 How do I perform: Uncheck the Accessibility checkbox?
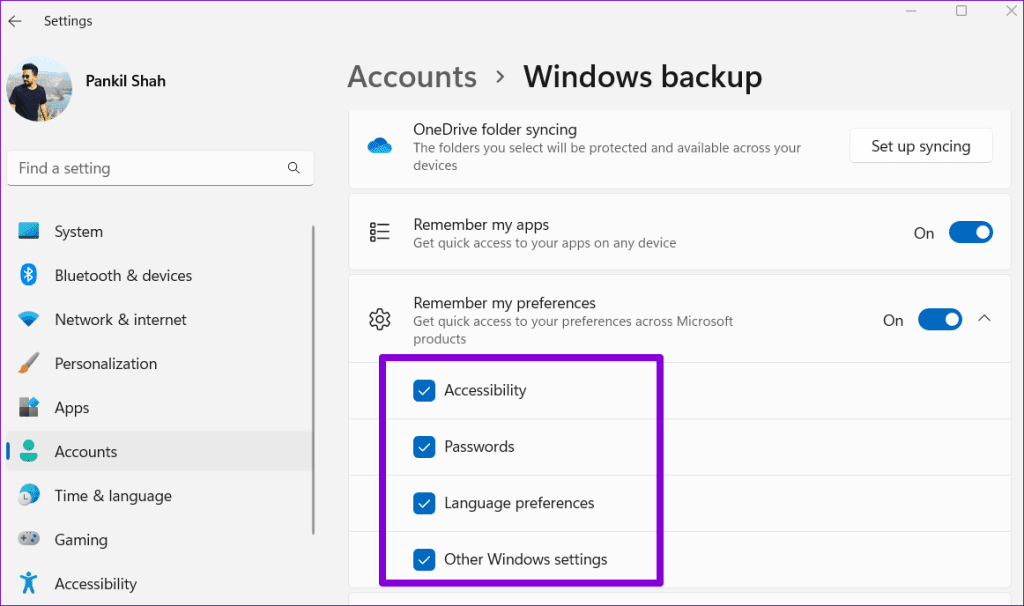point(424,391)
